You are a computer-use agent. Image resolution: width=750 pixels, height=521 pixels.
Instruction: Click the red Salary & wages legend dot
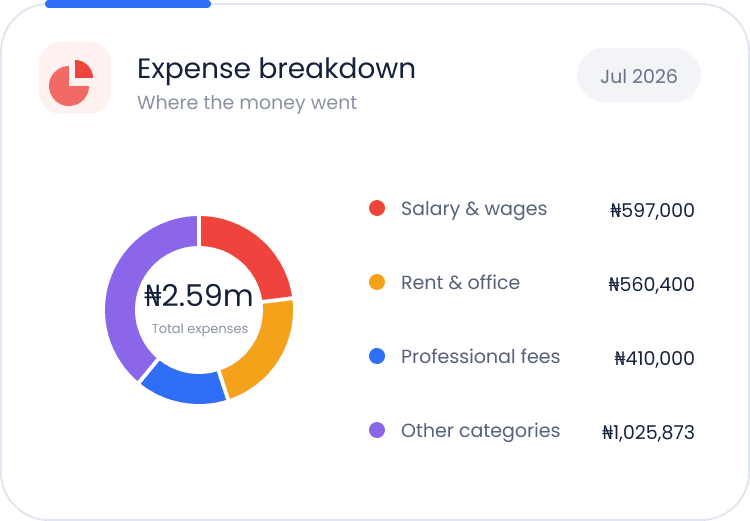coord(377,209)
